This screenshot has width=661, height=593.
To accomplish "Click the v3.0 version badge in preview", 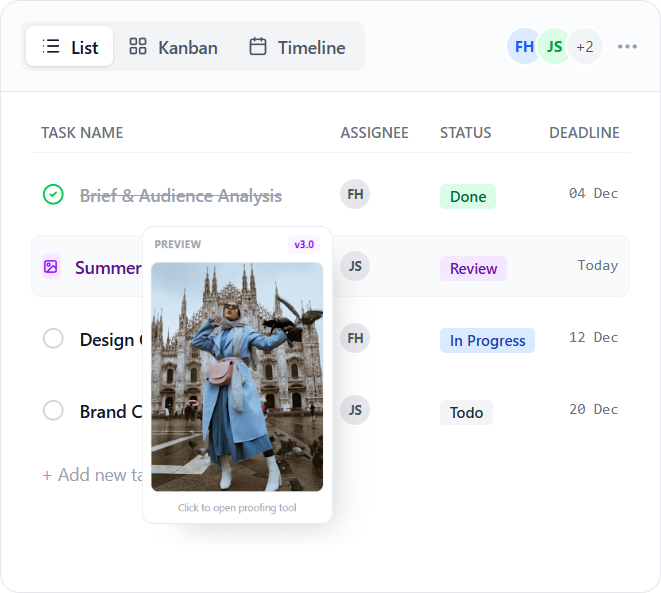I will [302, 244].
